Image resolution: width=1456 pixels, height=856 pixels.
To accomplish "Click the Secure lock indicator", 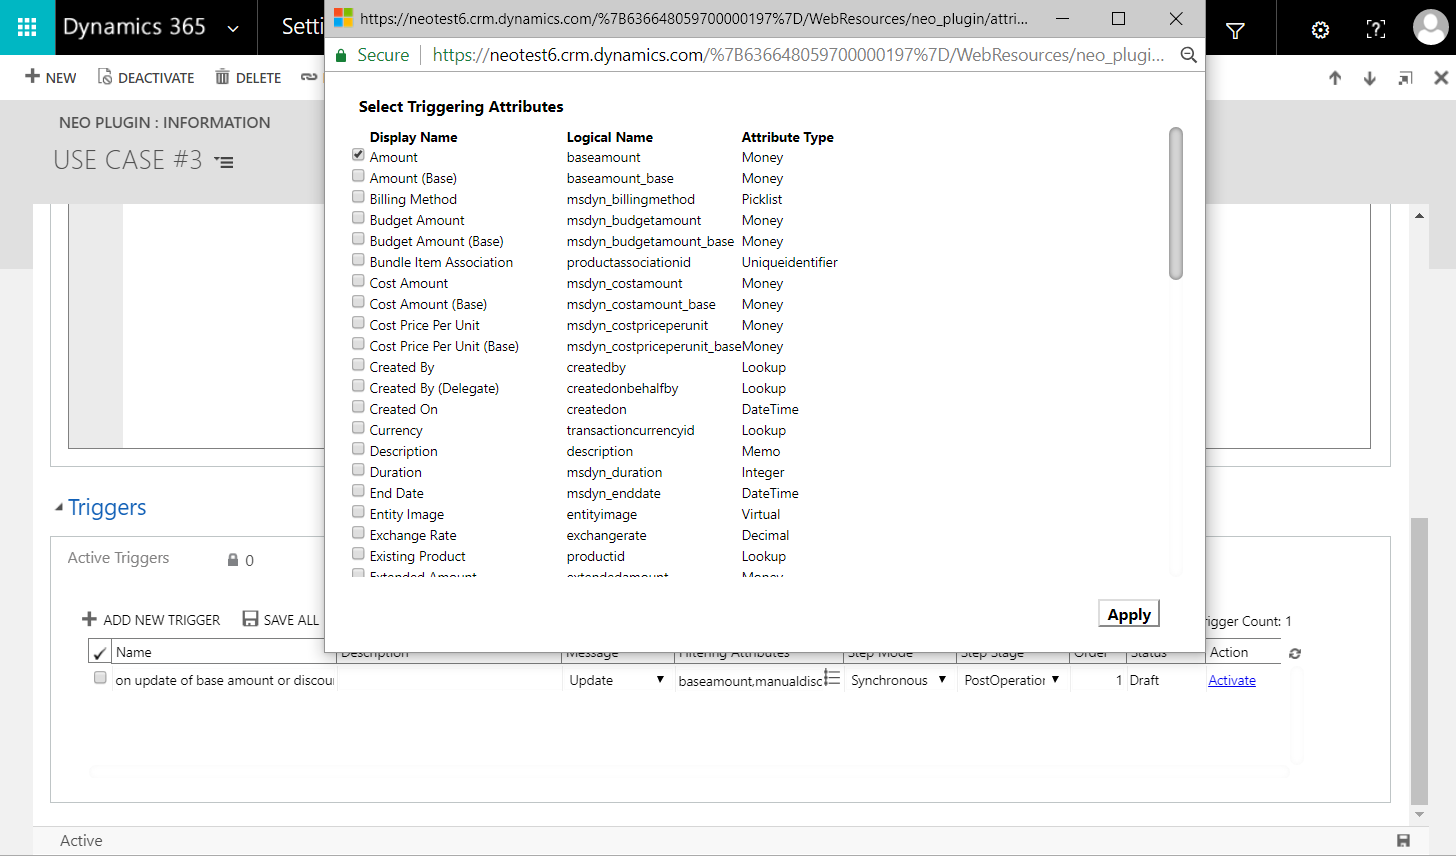I will click(372, 55).
